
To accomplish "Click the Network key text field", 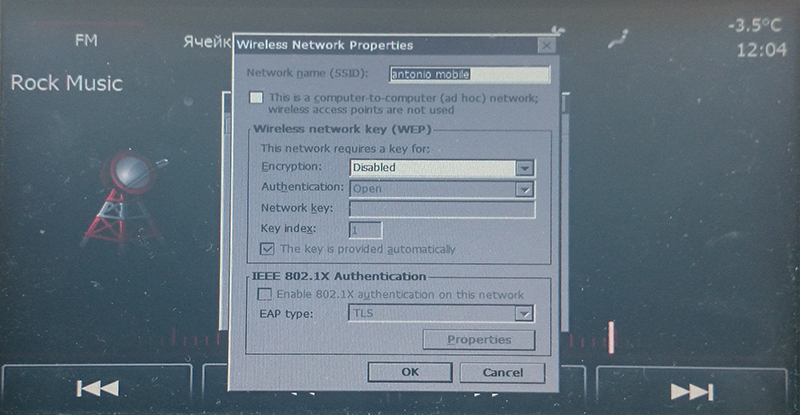I will tap(442, 209).
